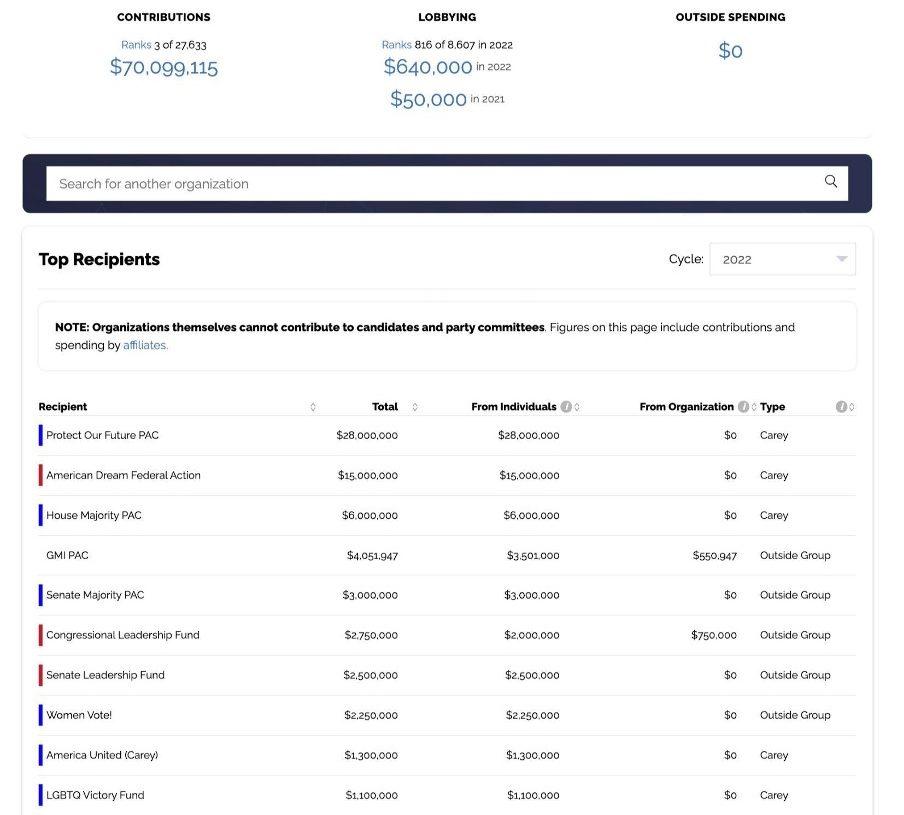
Task: Click GMI PAC's $4,051,947 total
Action: (x=372, y=556)
